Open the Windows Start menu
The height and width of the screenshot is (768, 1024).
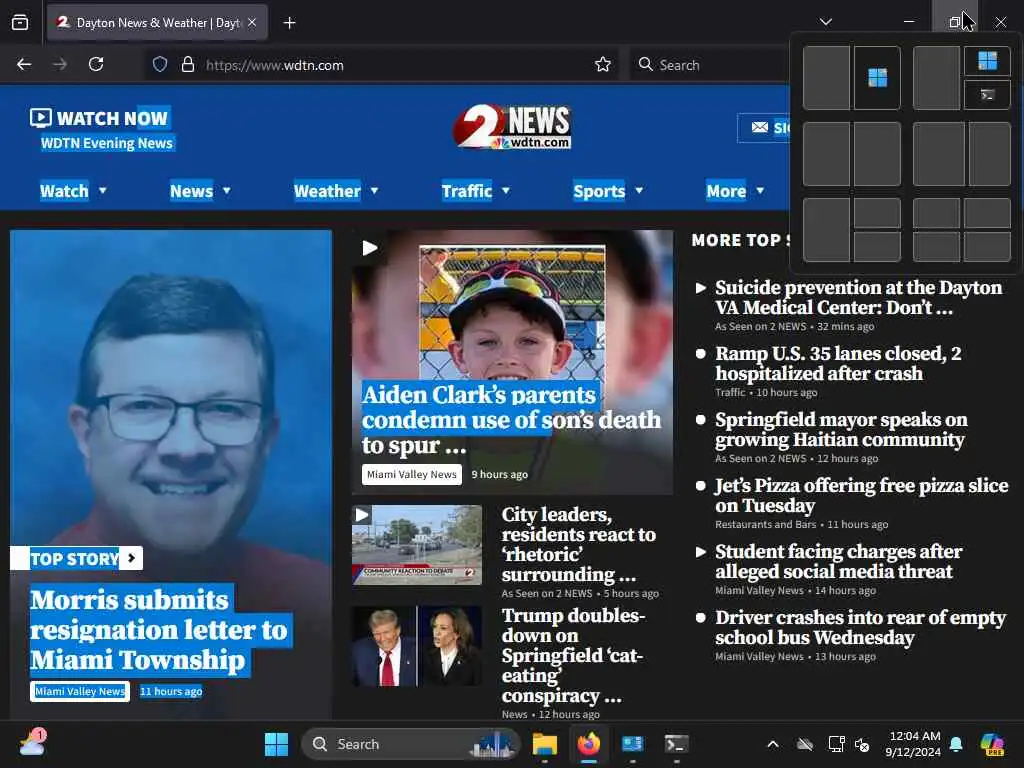276,744
